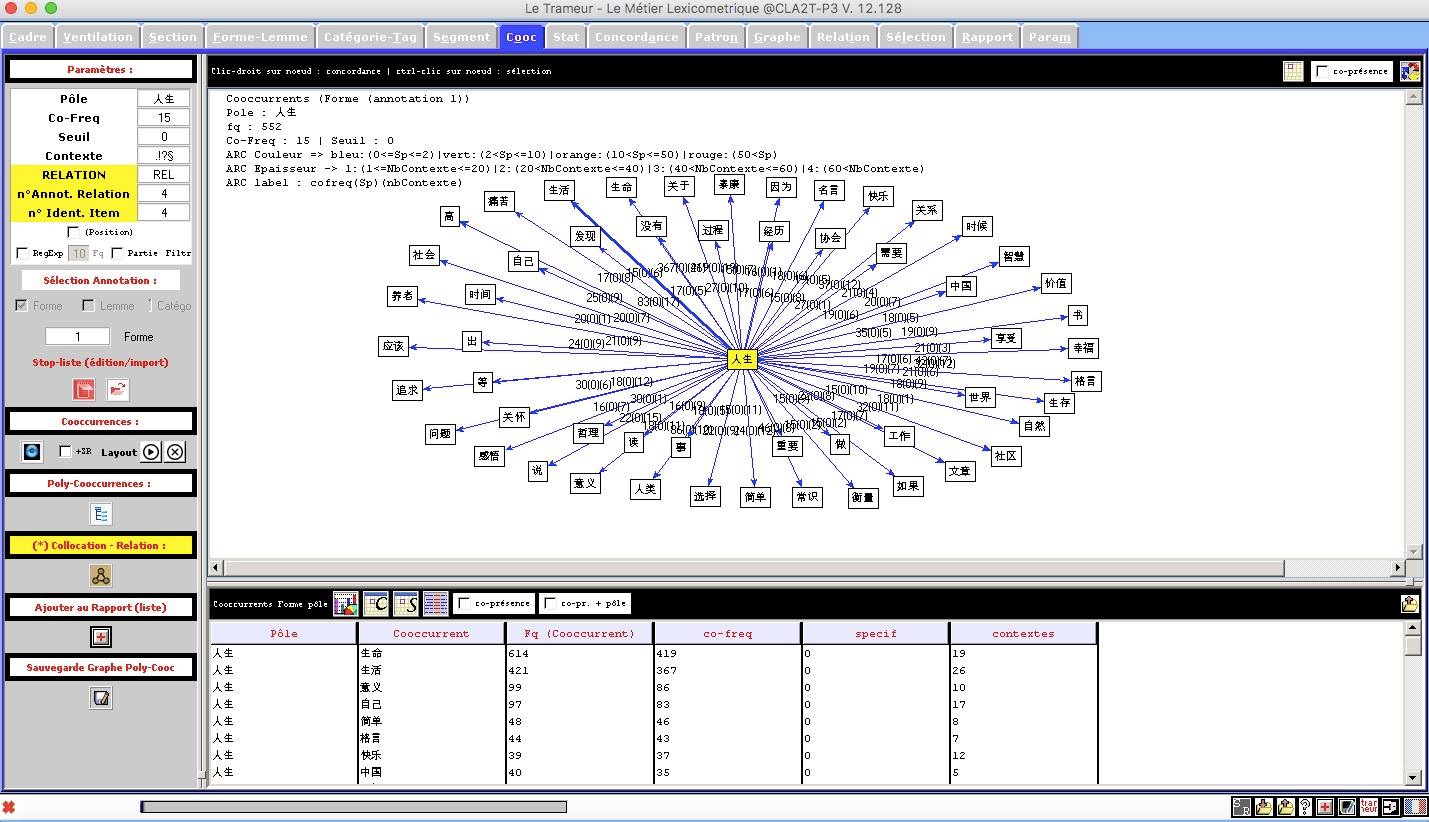The height and width of the screenshot is (822, 1429).
Task: Switch to the Stat tab
Action: (x=566, y=37)
